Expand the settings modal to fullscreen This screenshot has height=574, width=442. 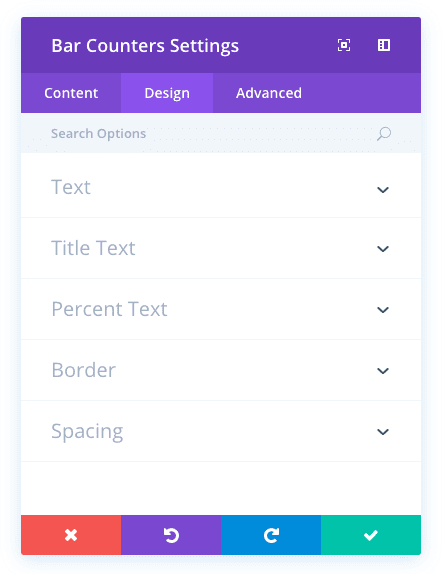pyautogui.click(x=343, y=45)
